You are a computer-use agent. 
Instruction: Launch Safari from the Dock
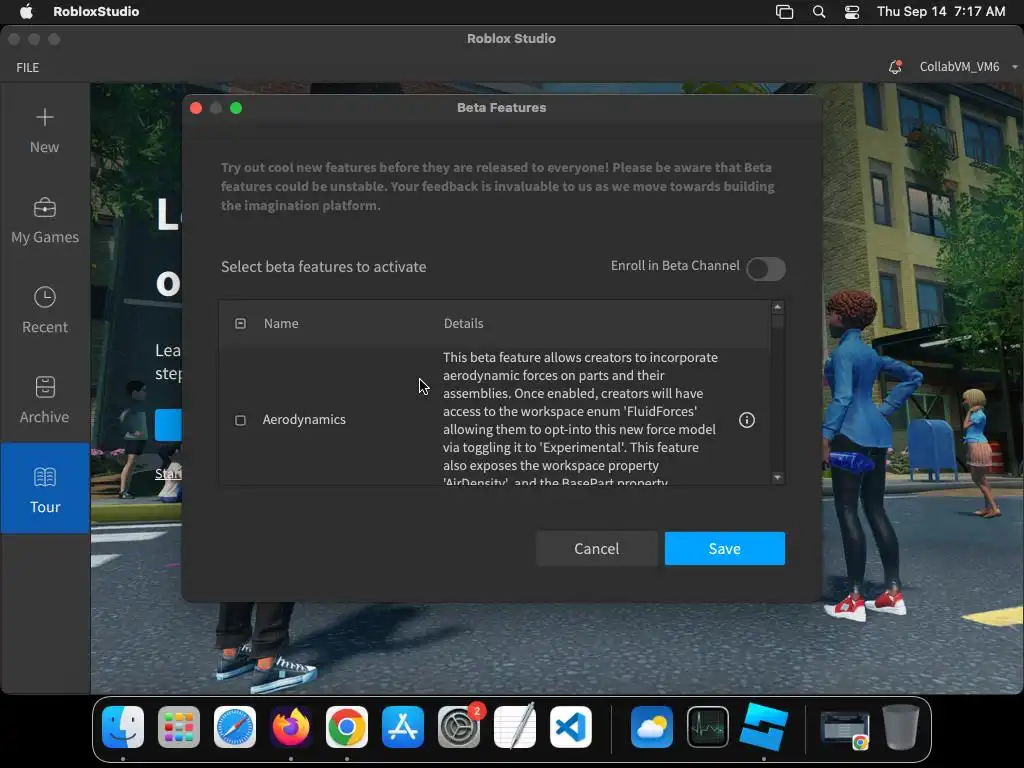235,727
